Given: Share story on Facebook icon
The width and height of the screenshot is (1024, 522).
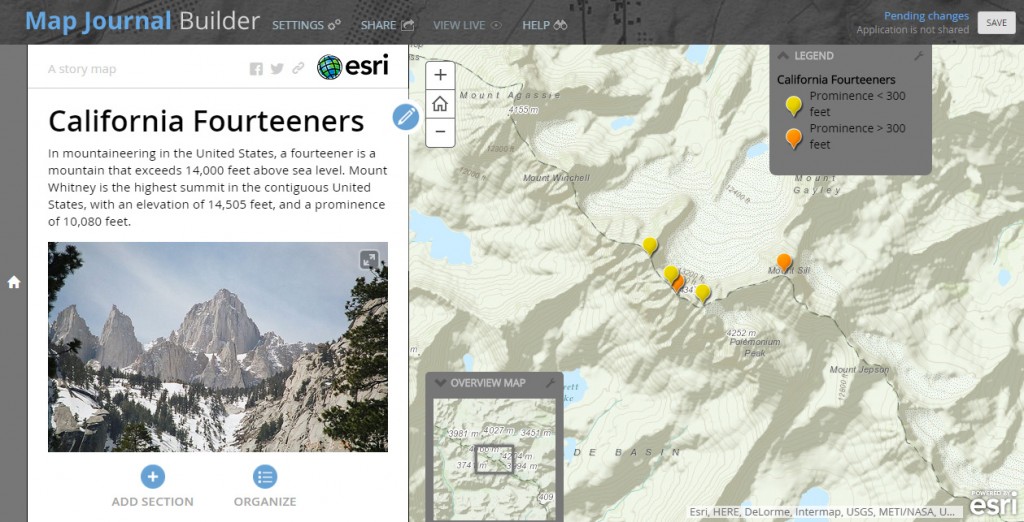Looking at the screenshot, I should [x=256, y=69].
